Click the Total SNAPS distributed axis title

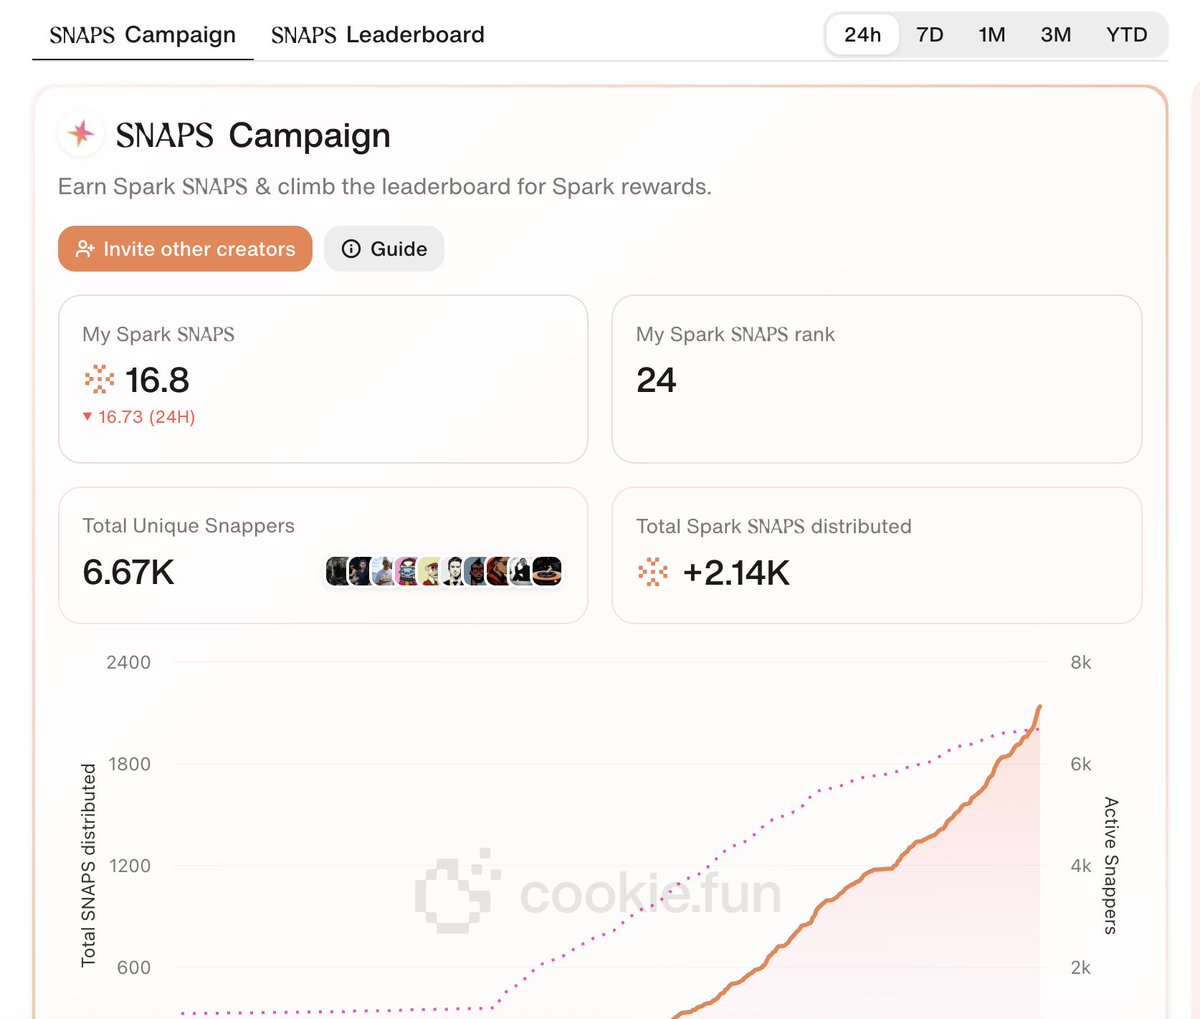[x=88, y=865]
